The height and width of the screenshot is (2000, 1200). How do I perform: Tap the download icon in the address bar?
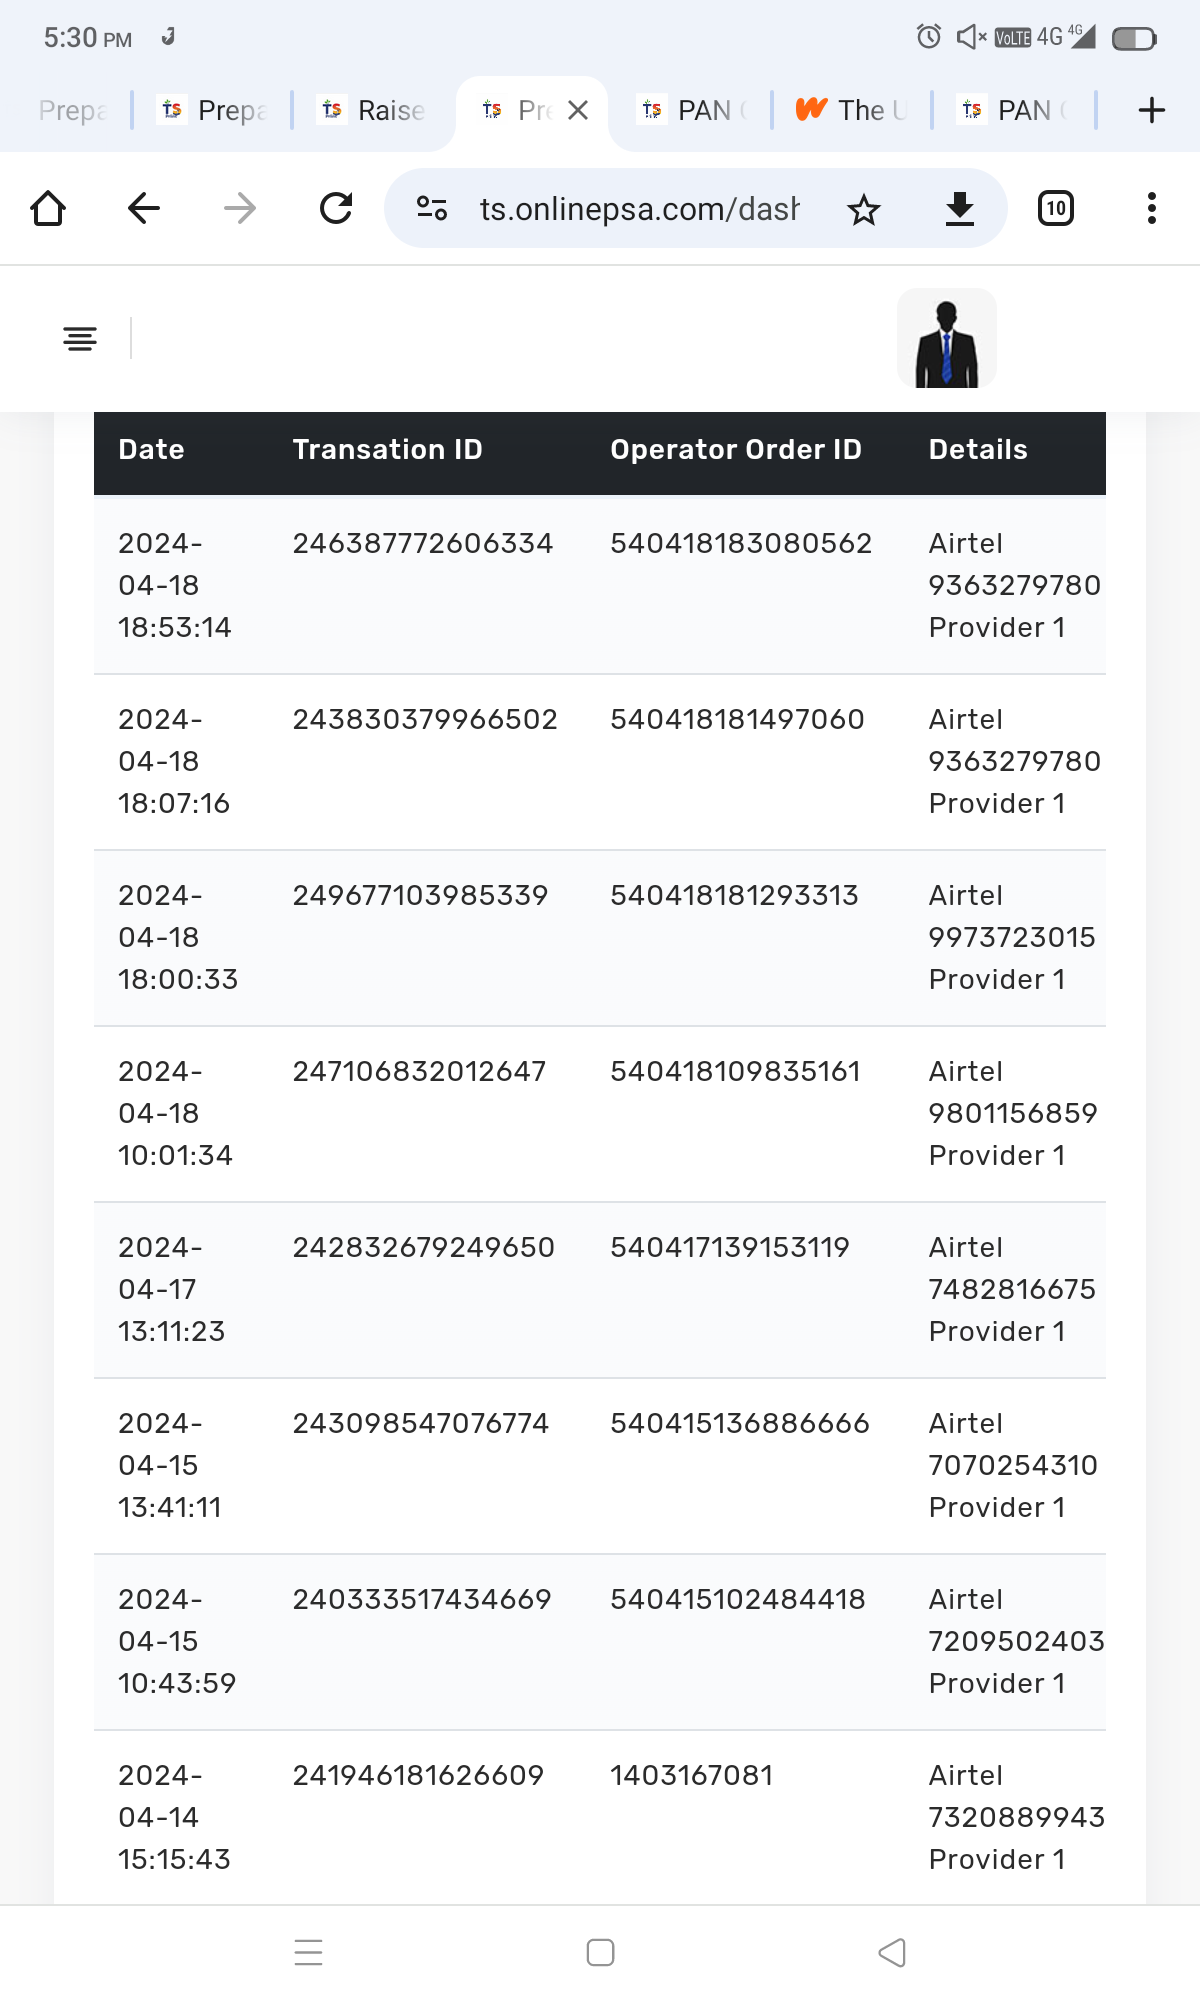coord(959,208)
